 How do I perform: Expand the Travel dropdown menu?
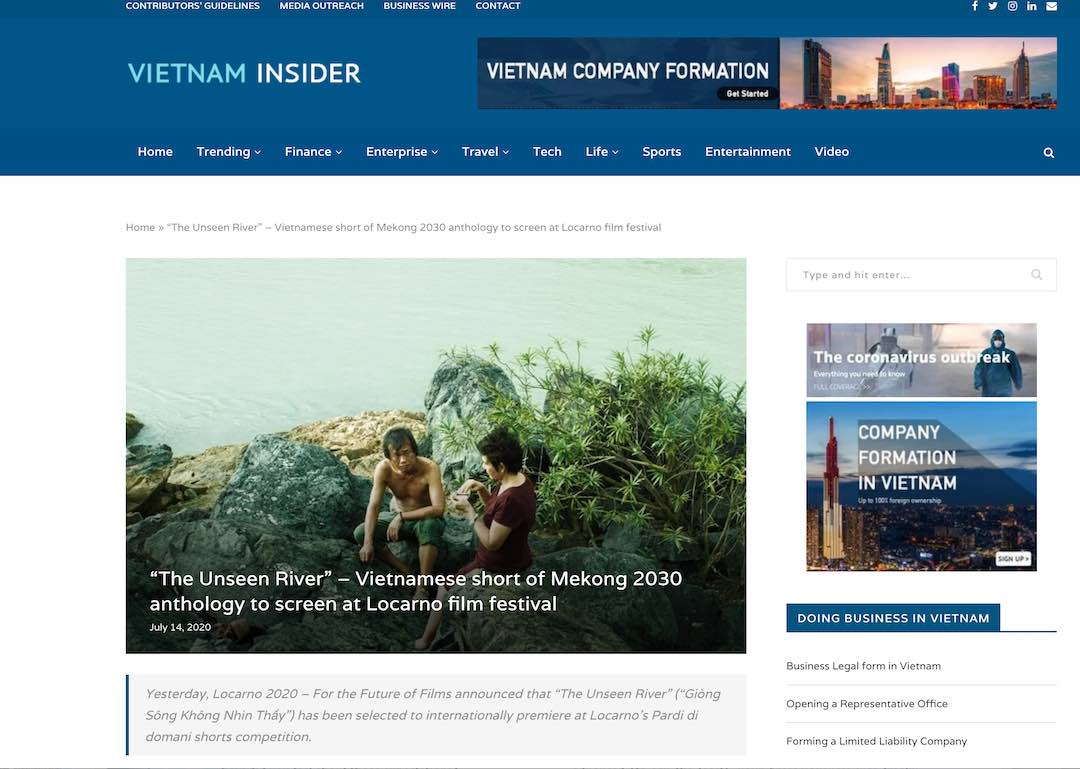tap(486, 152)
